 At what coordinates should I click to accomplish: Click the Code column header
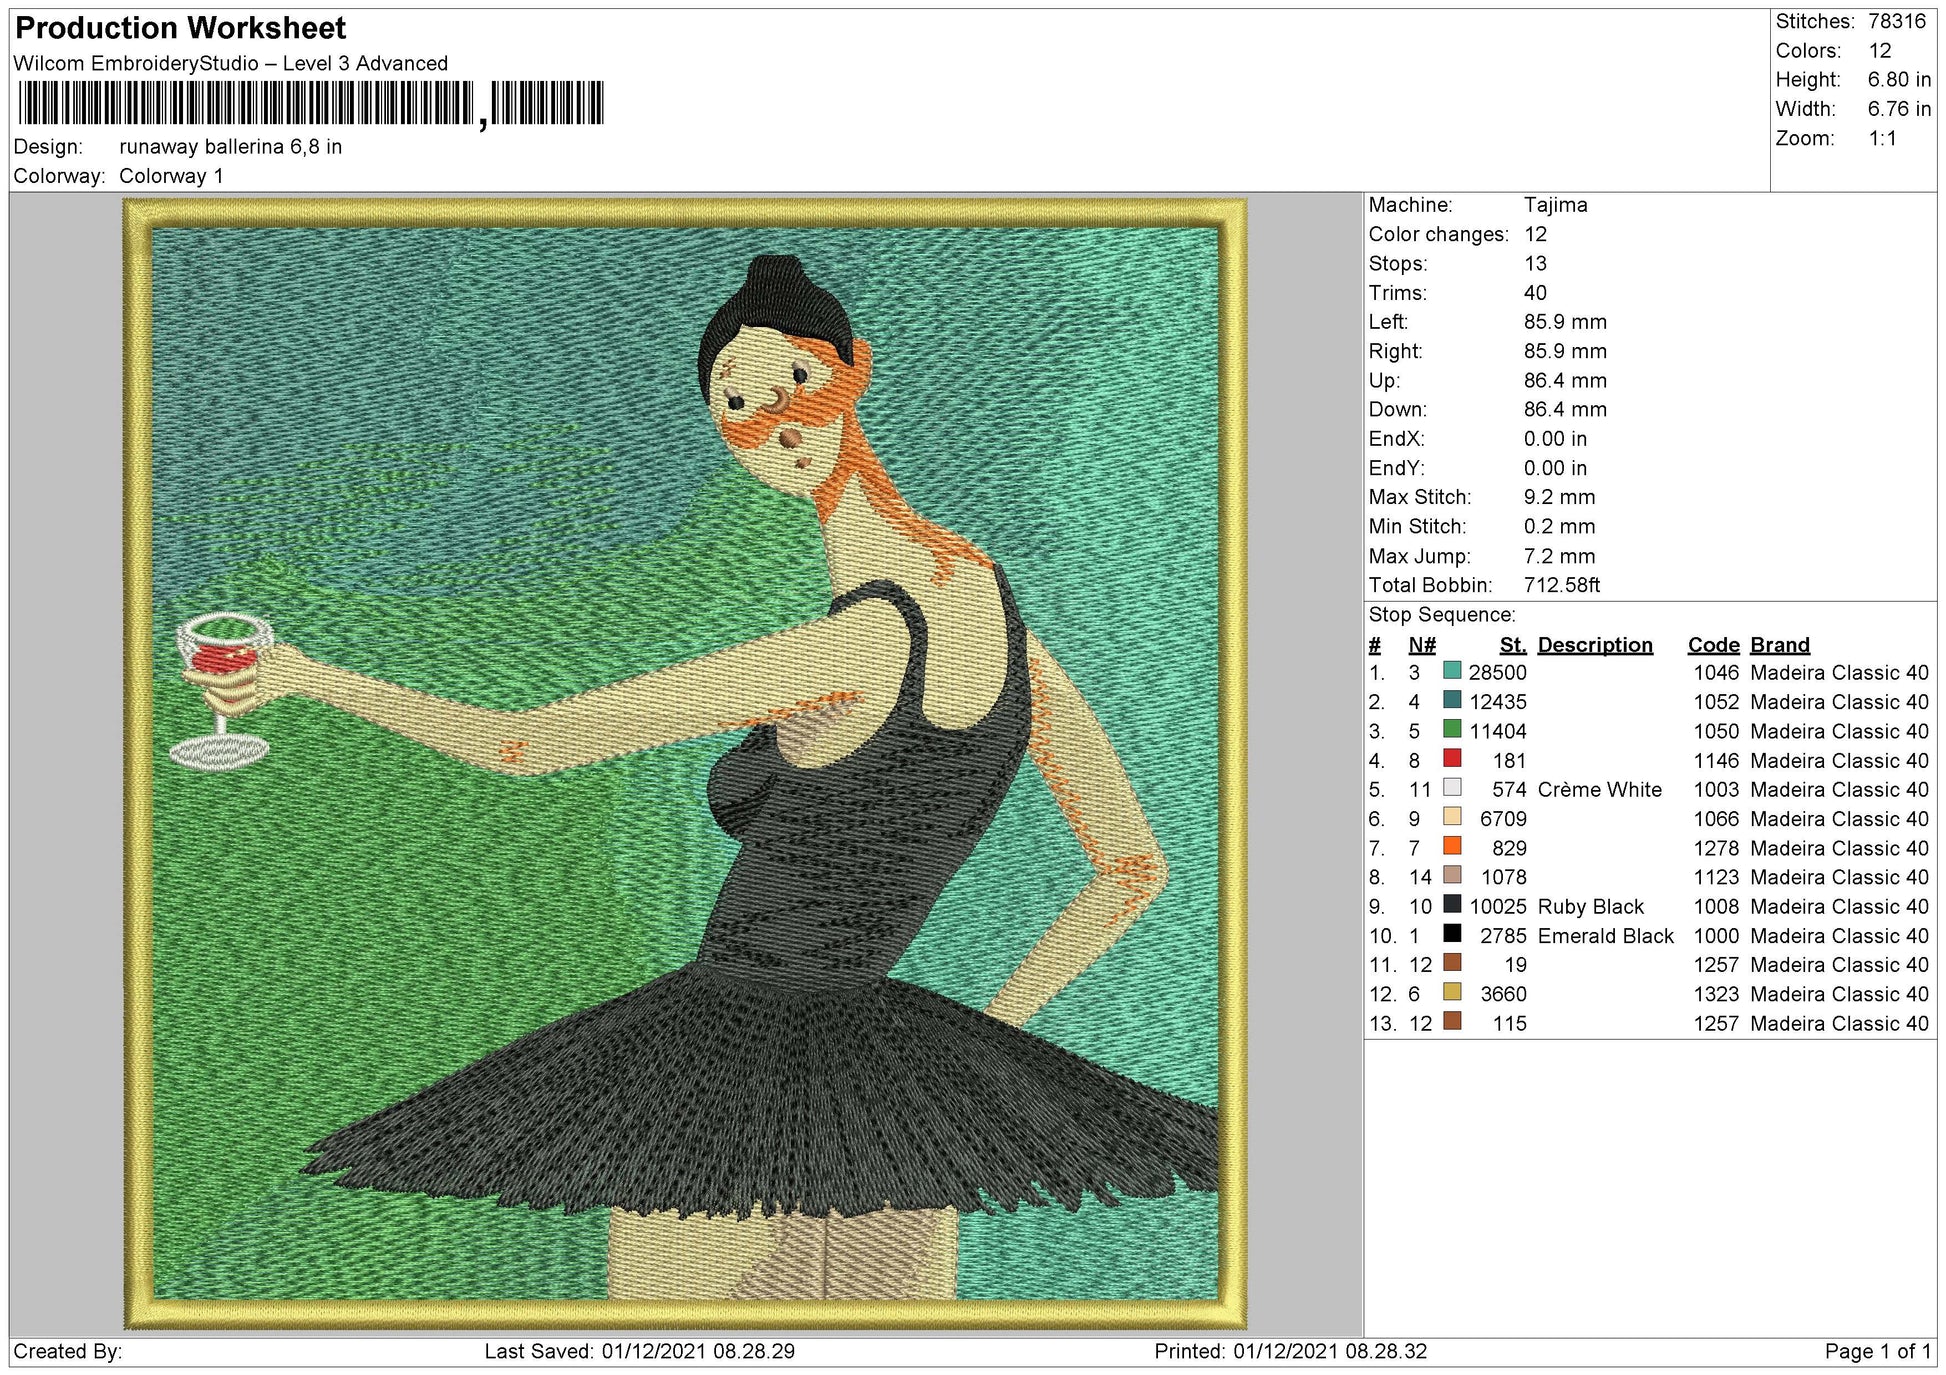point(1713,644)
